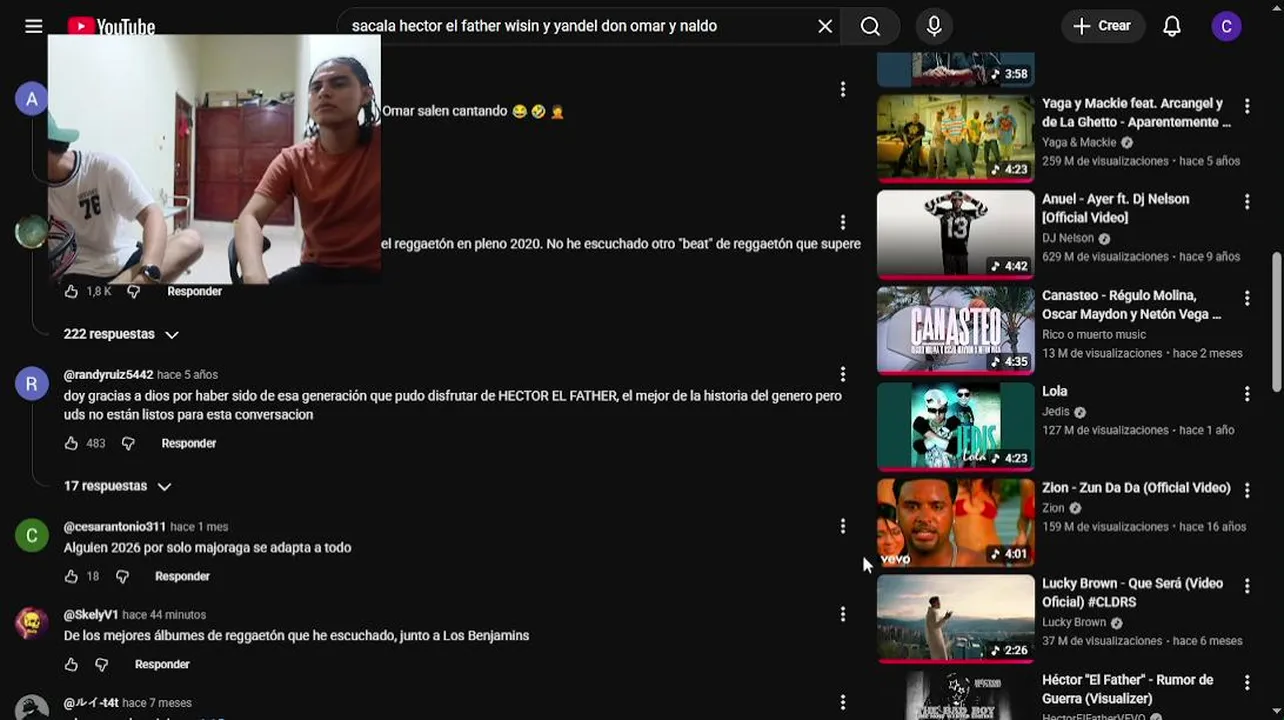
Task: Start voice search with microphone
Action: pos(934,26)
